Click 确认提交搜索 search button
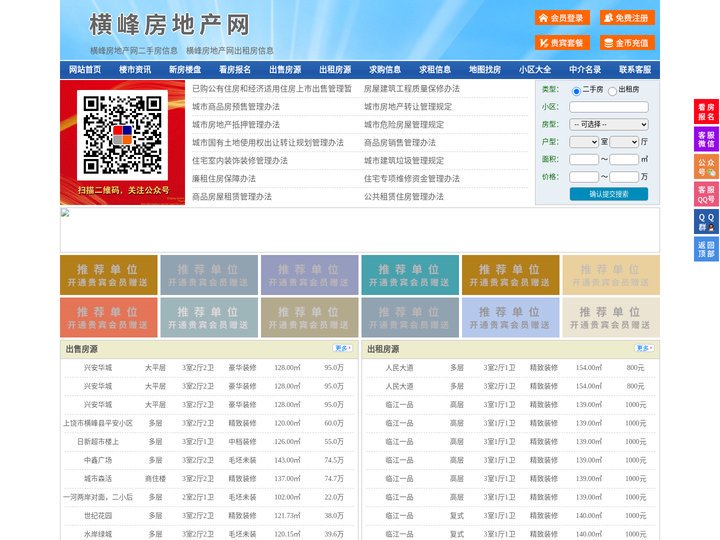The height and width of the screenshot is (540, 720). coord(609,194)
